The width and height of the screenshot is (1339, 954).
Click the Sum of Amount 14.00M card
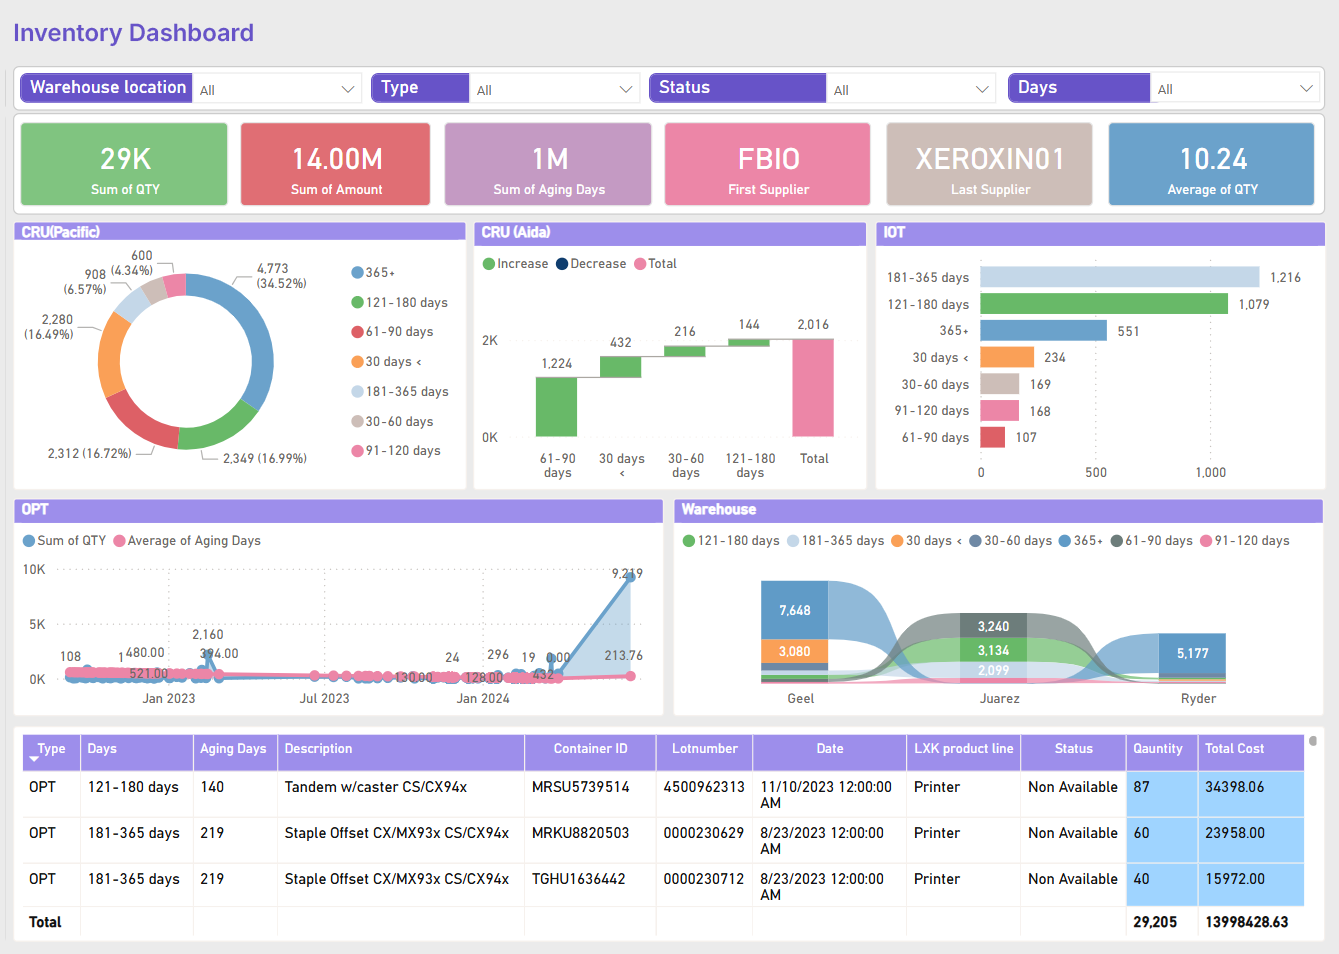coord(336,165)
